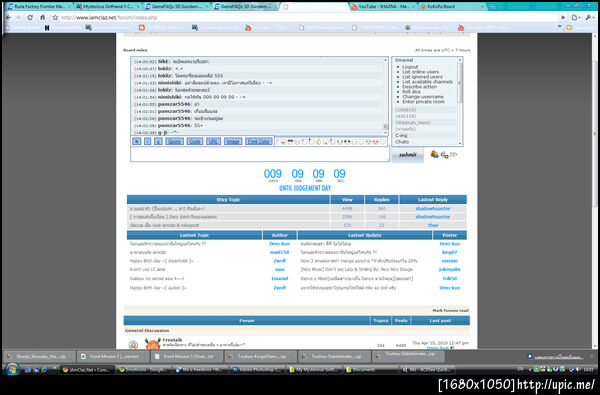Open Front Mission 5 torrent download item
The width and height of the screenshot is (600, 395).
(112, 356)
